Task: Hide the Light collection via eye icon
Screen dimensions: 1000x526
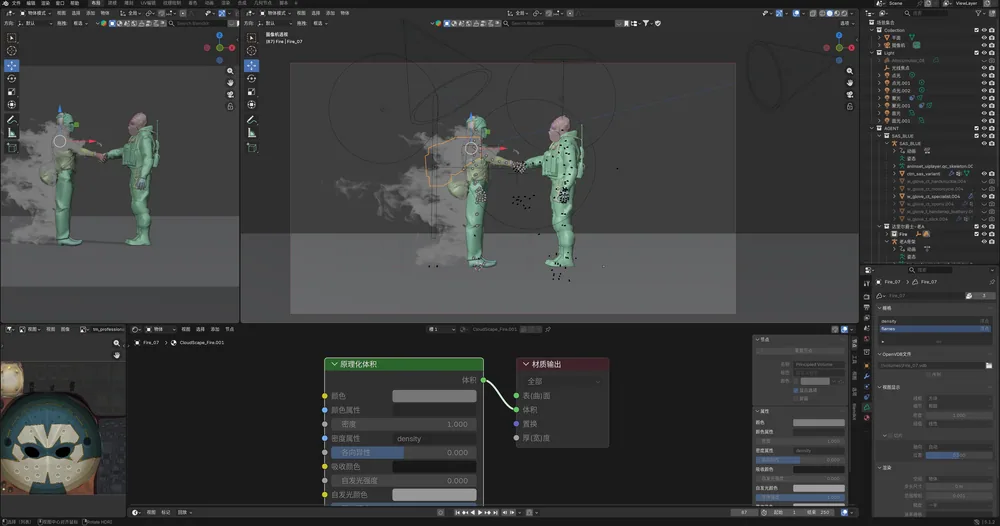Action: click(984, 53)
